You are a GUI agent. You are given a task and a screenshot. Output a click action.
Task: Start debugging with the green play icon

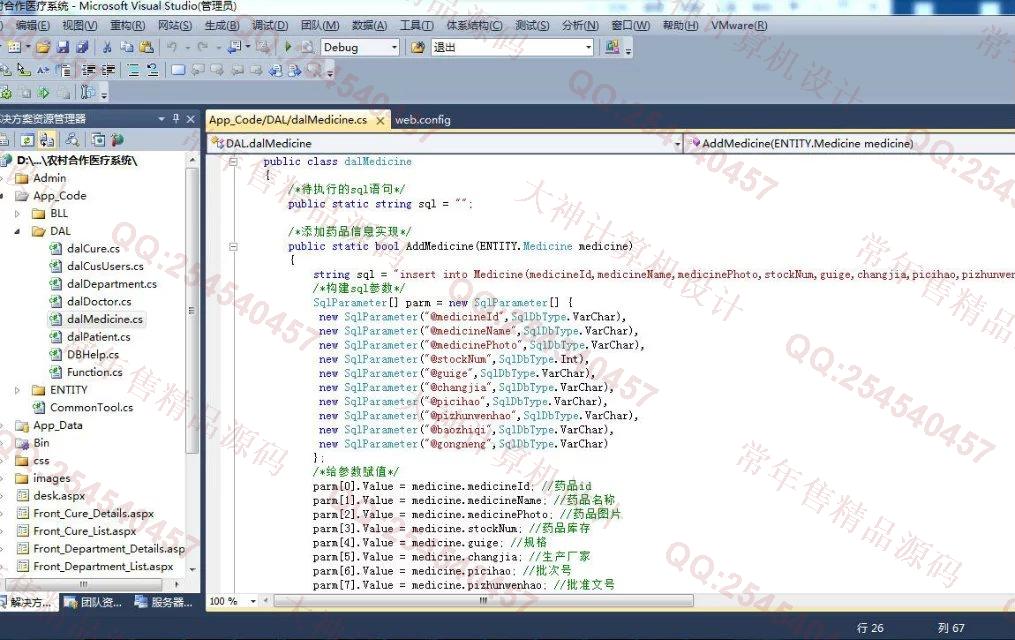[x=288, y=47]
